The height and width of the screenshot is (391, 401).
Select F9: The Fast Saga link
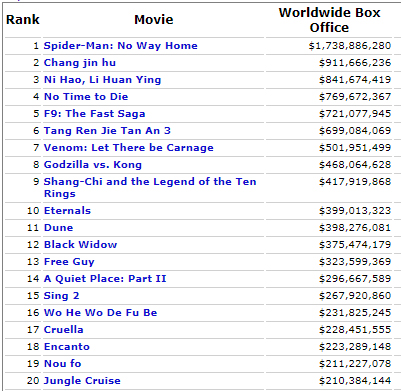tap(94, 114)
